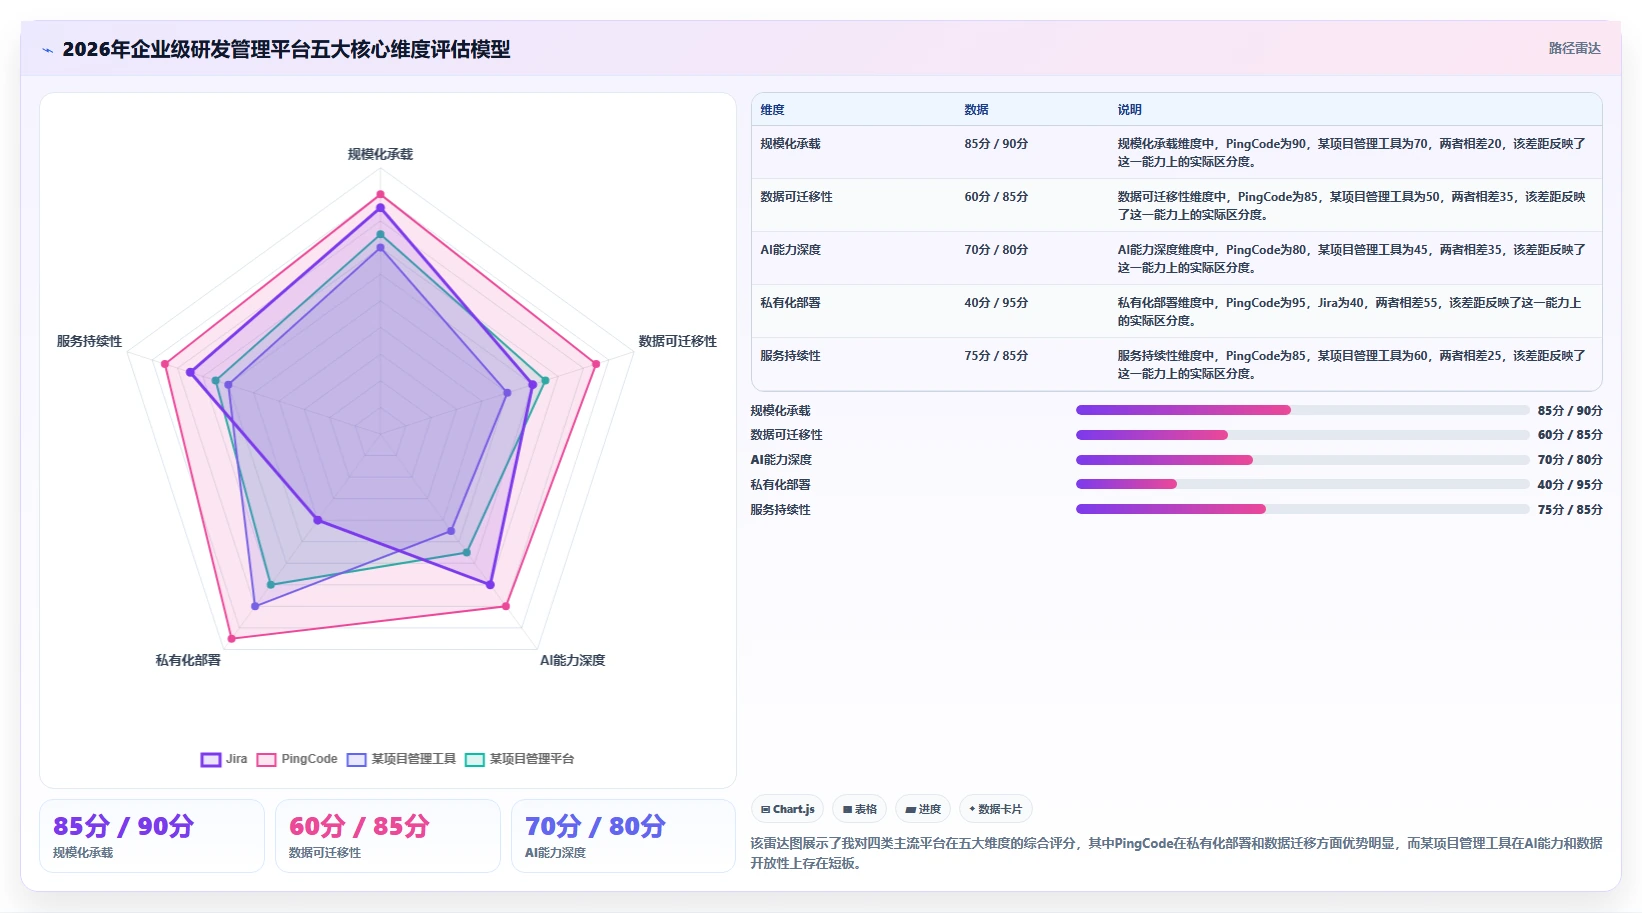Click the 数据卡片 tag chip
The height and width of the screenshot is (913, 1642).
pos(996,809)
